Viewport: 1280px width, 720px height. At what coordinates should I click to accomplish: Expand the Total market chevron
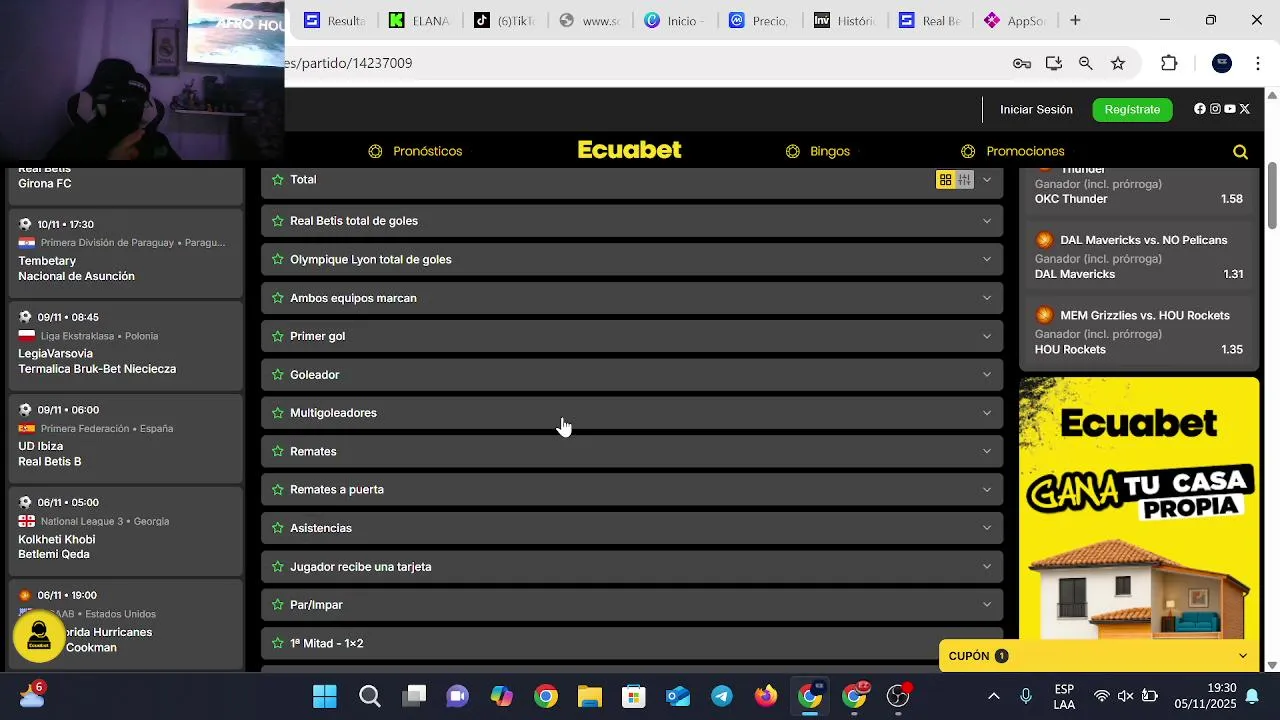987,180
